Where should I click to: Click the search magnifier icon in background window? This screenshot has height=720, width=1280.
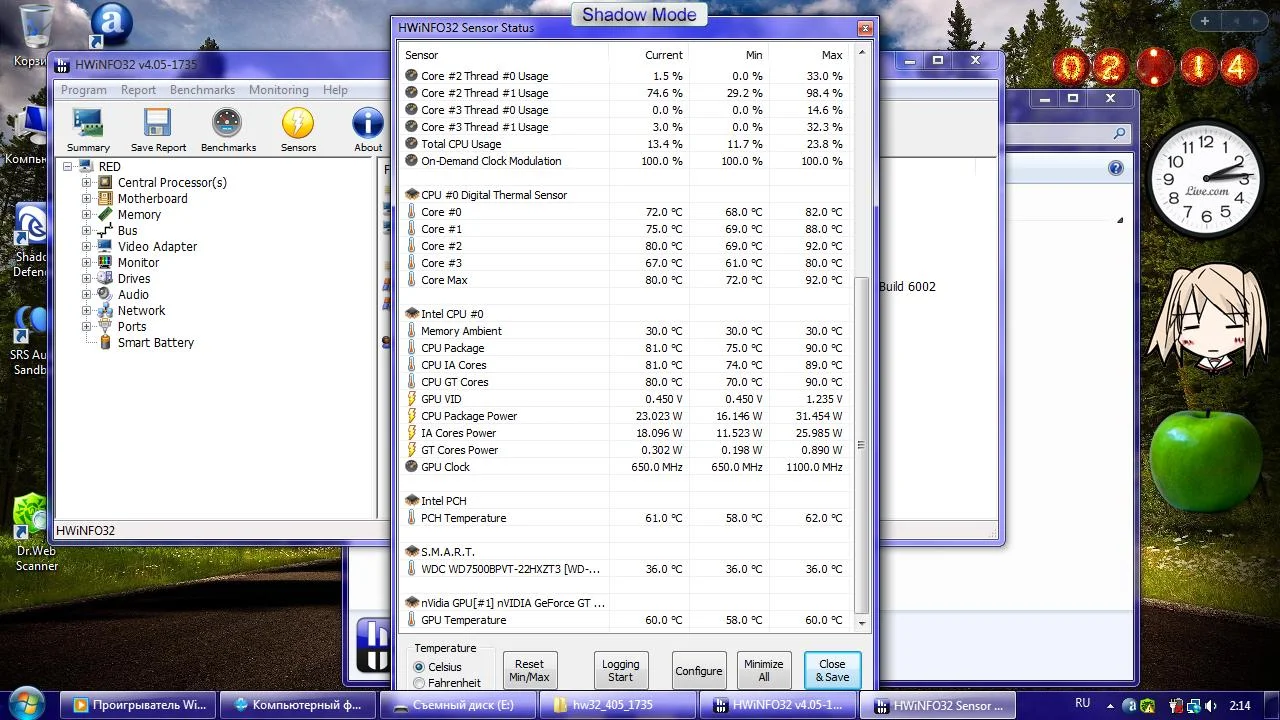coord(1119,133)
